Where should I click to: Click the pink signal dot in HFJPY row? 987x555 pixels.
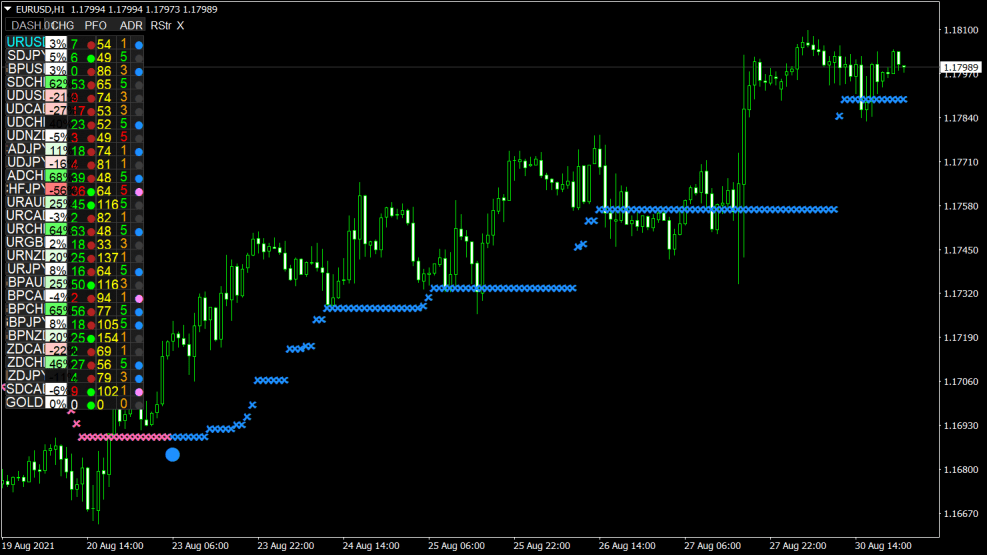[138, 192]
